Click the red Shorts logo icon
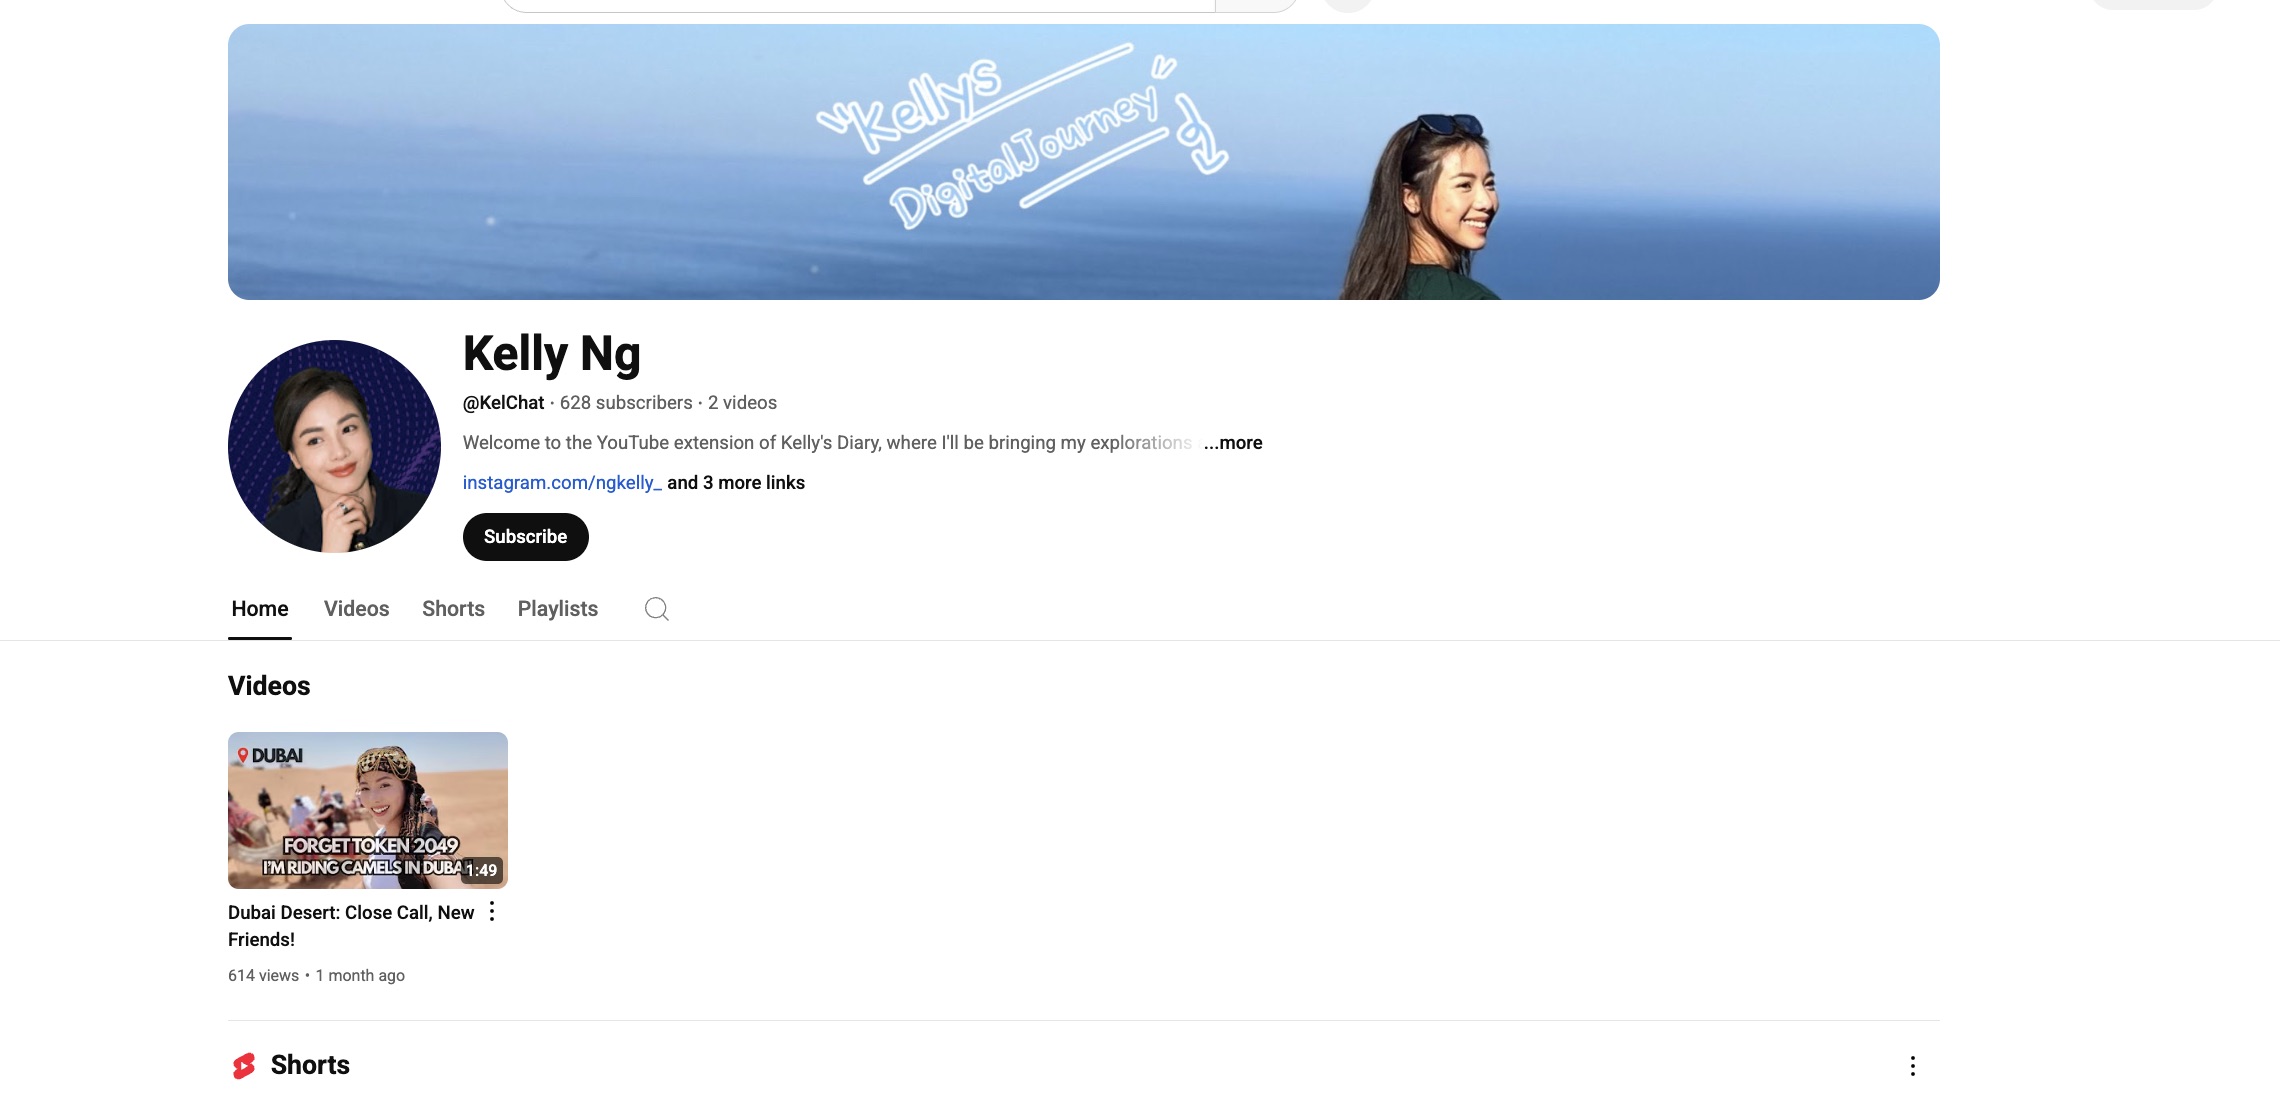 point(244,1066)
